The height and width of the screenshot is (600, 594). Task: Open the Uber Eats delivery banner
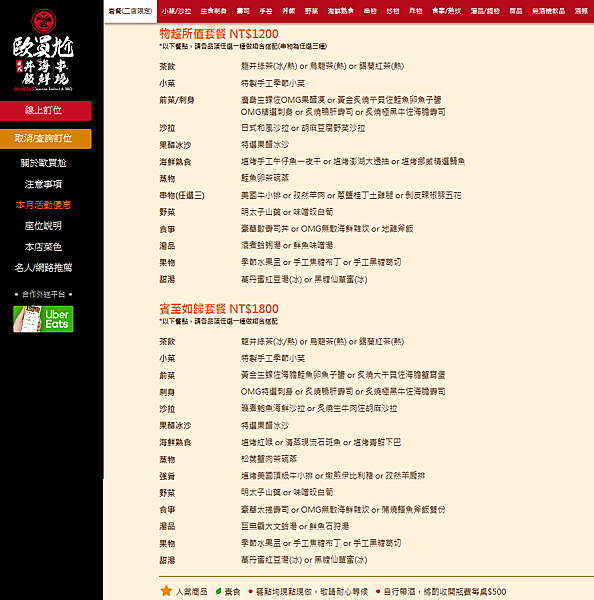(43, 319)
